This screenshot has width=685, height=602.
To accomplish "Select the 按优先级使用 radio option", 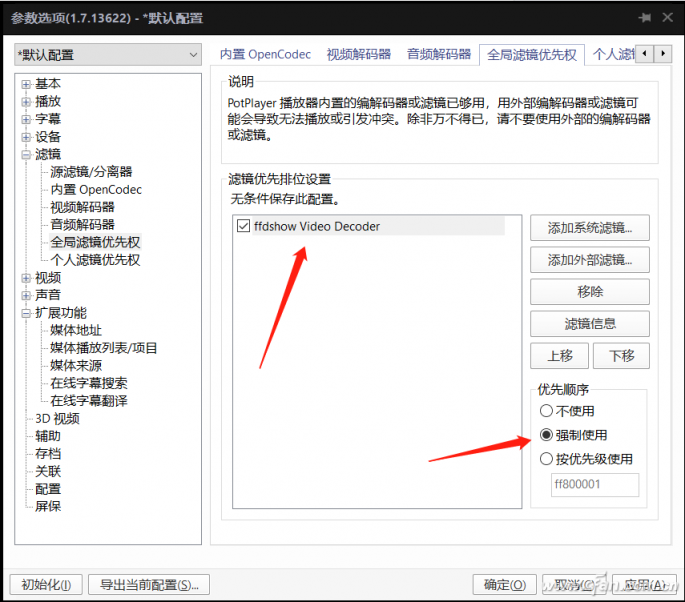I will point(546,459).
